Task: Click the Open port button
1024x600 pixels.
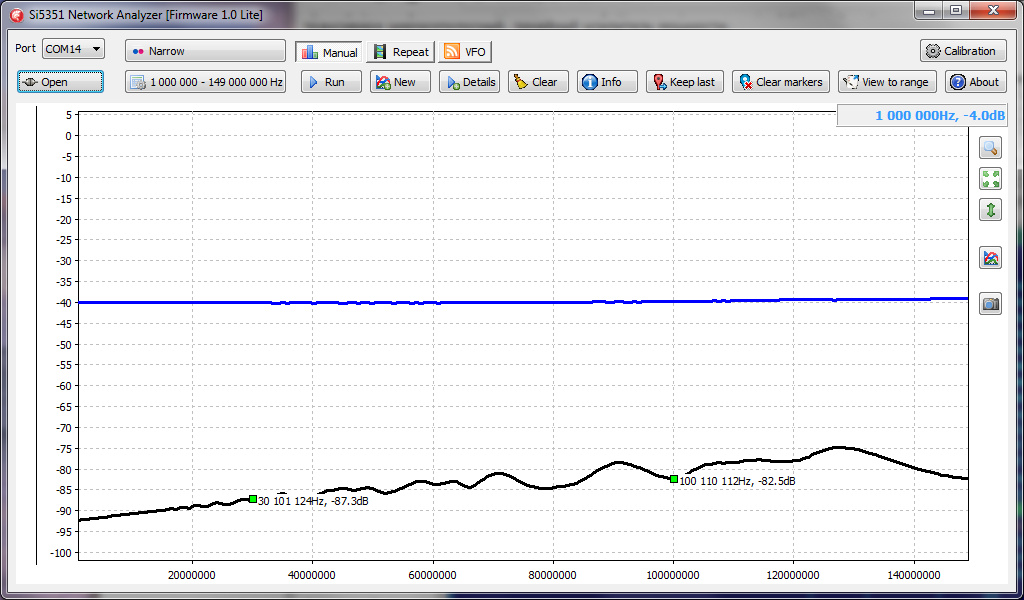Action: tap(60, 82)
